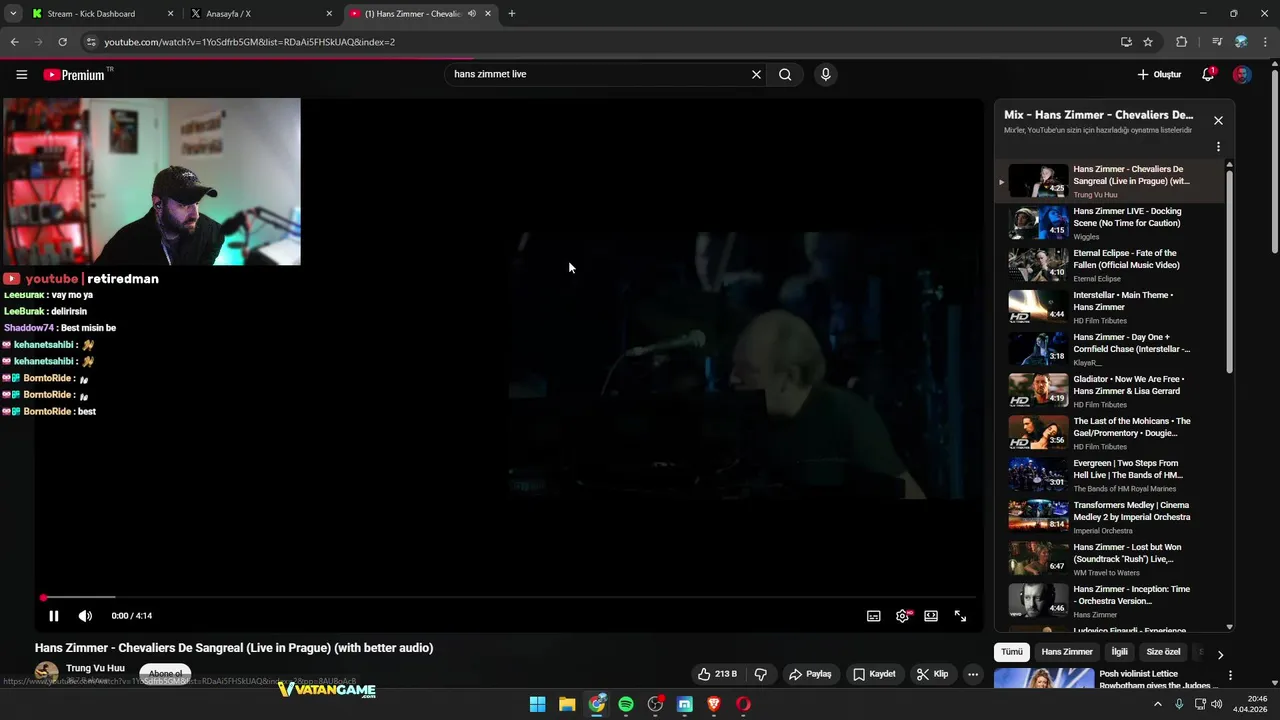Open options for Posh violinist Lettice video
Screen dimensions: 1280x720
point(1230,675)
